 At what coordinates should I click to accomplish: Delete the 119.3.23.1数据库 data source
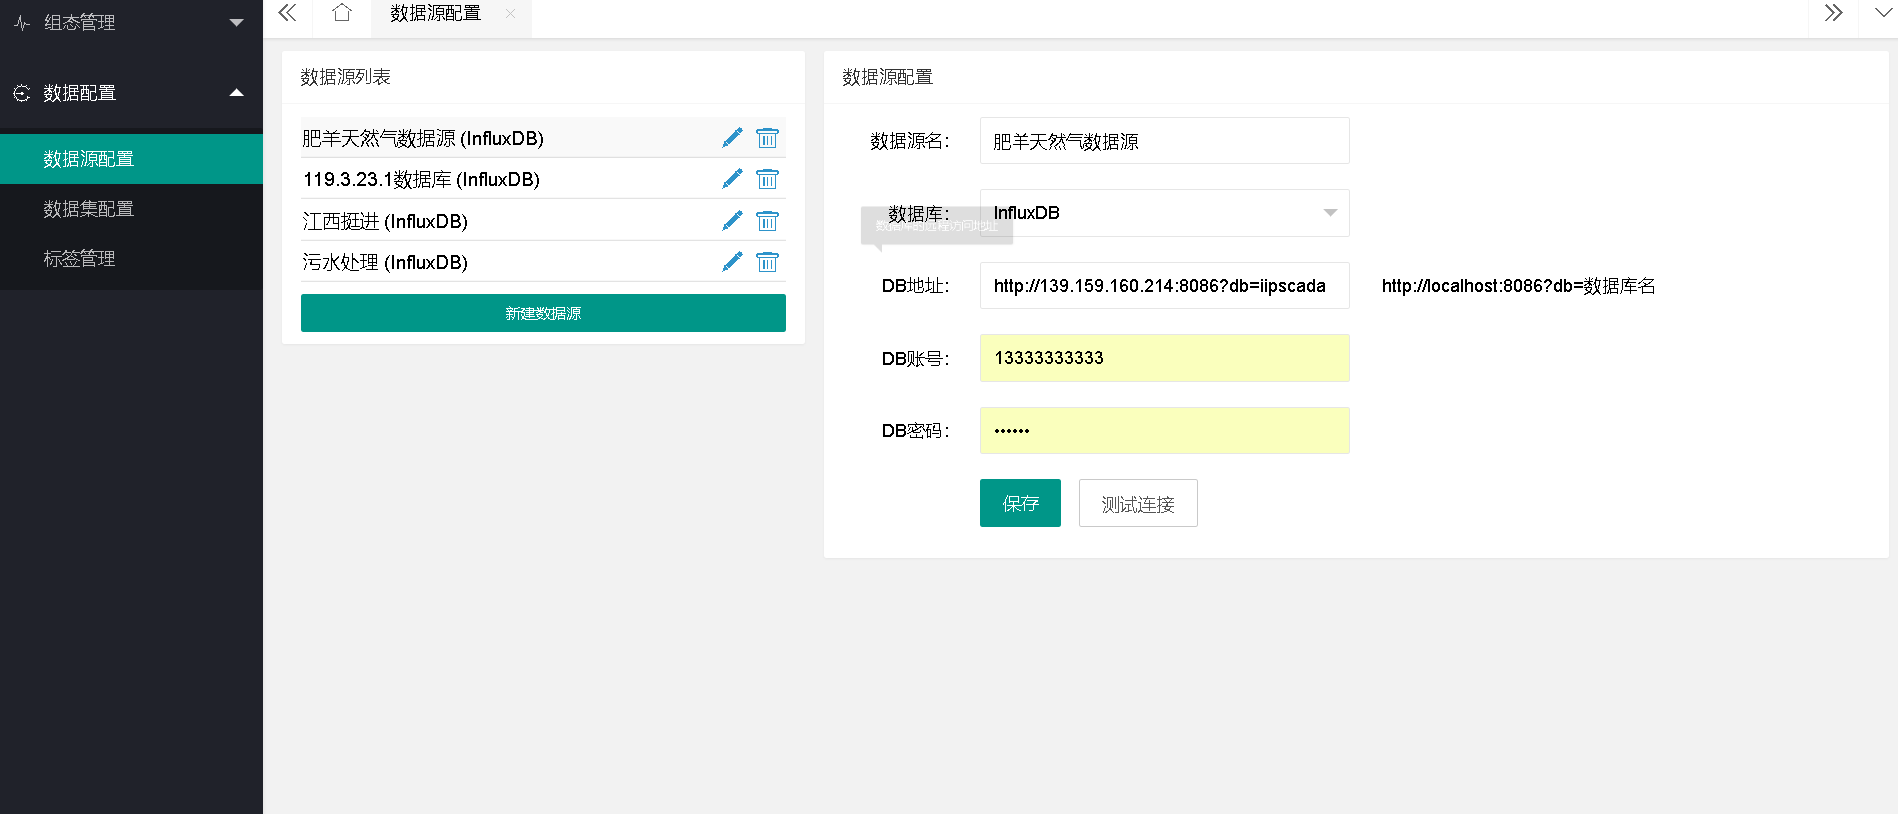point(767,179)
